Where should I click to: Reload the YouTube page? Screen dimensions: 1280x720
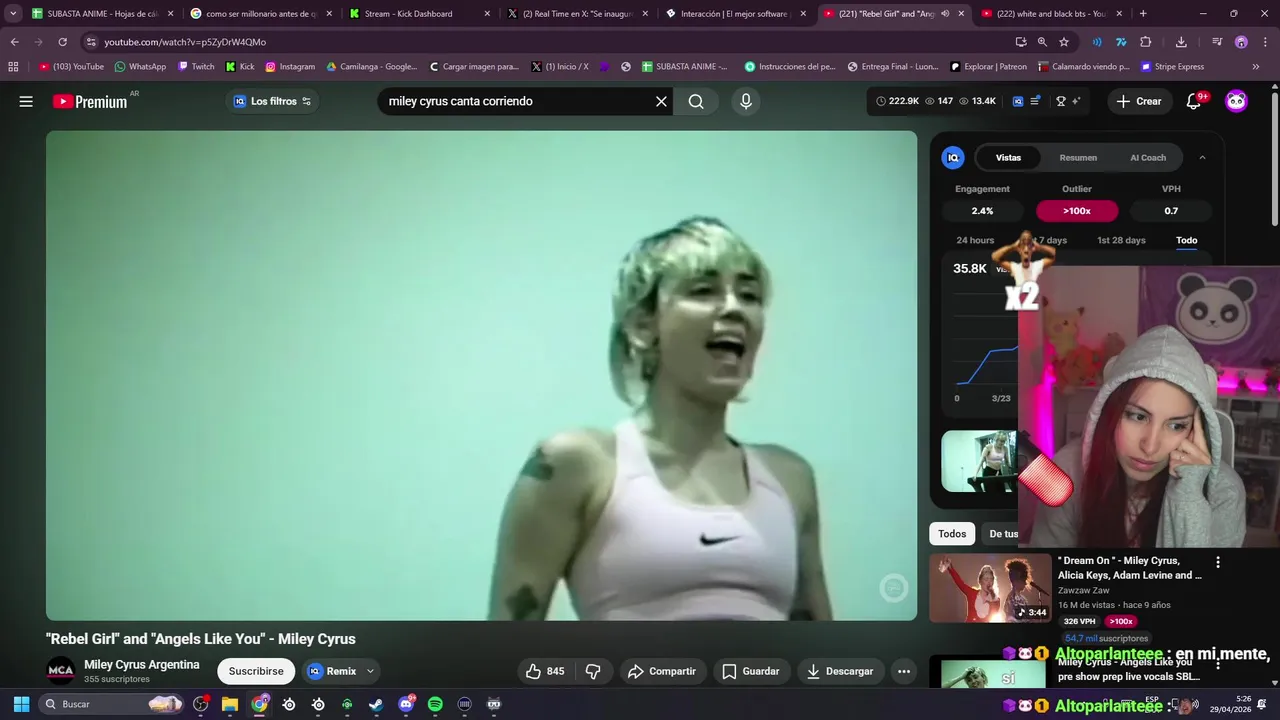click(x=62, y=42)
